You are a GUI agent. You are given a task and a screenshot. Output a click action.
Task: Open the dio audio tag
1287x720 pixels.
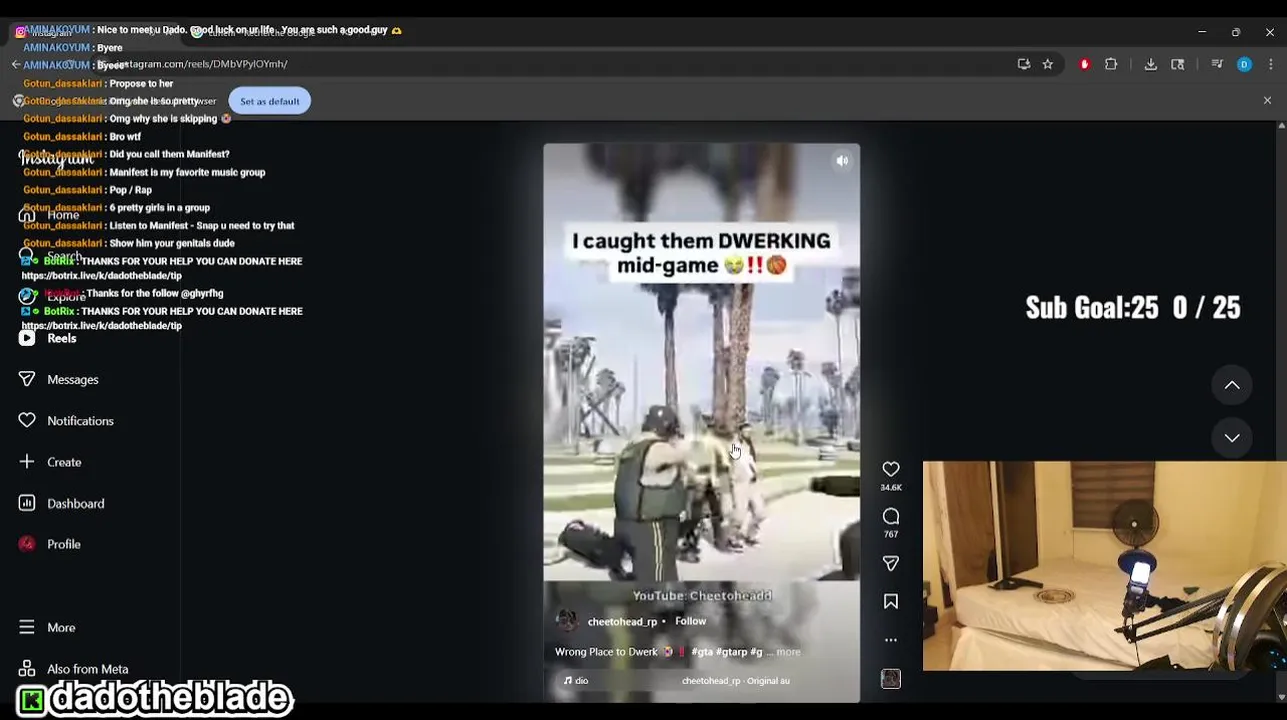576,681
